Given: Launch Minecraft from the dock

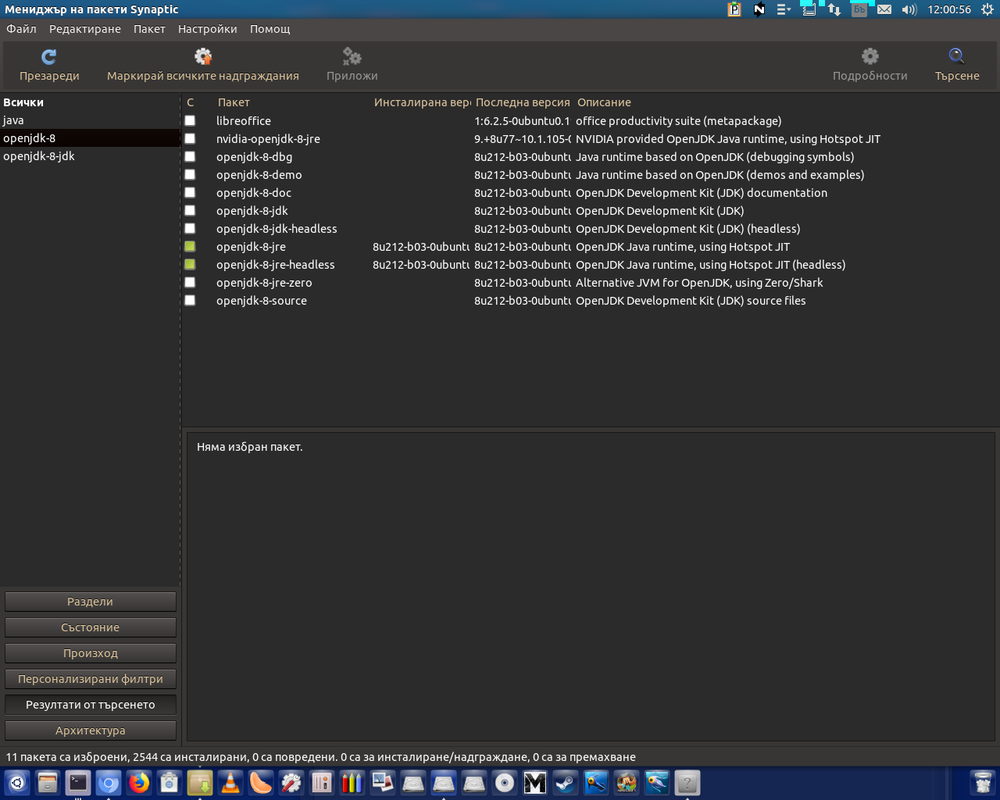Looking at the screenshot, I should tap(626, 783).
